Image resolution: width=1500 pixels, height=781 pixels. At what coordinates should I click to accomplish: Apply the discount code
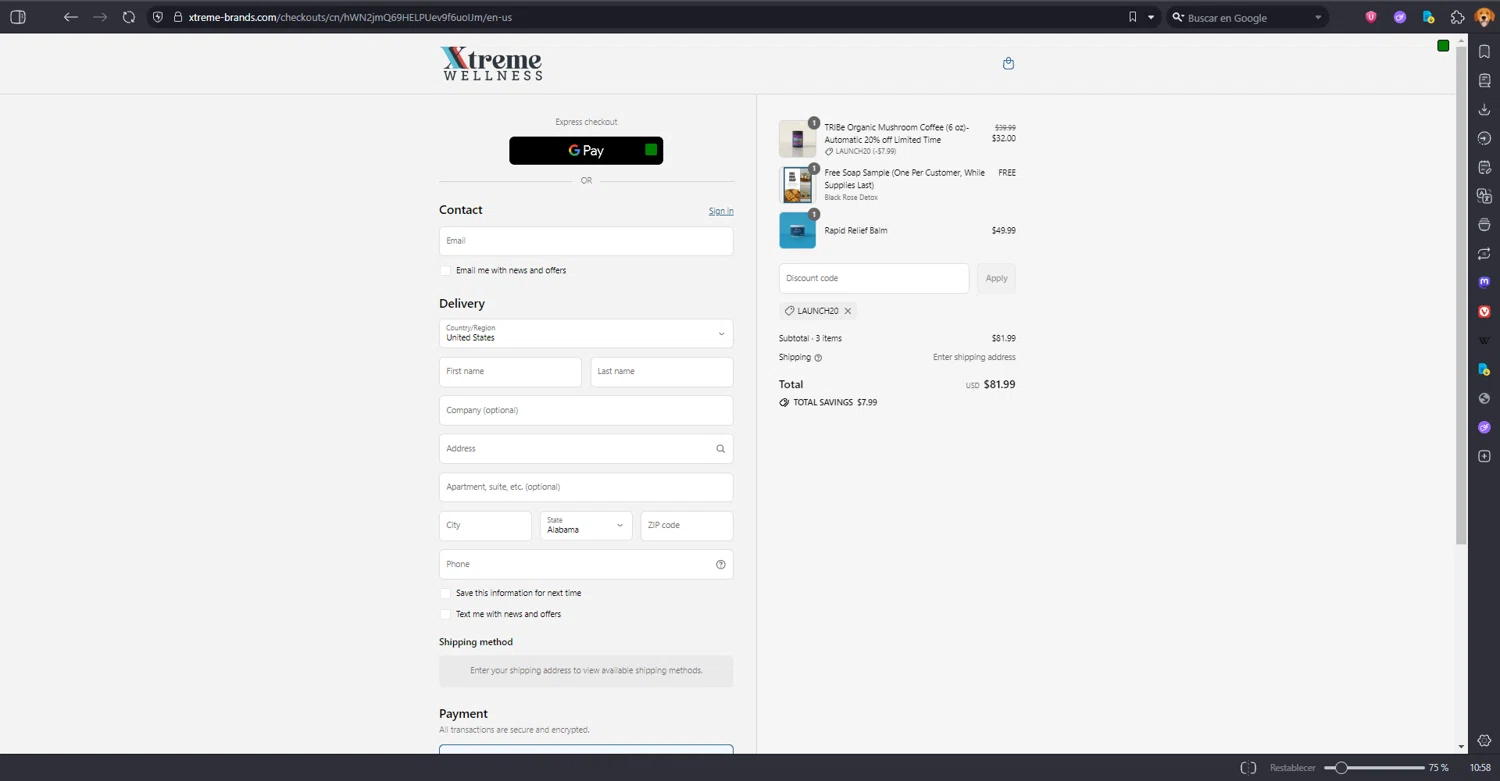tap(996, 278)
